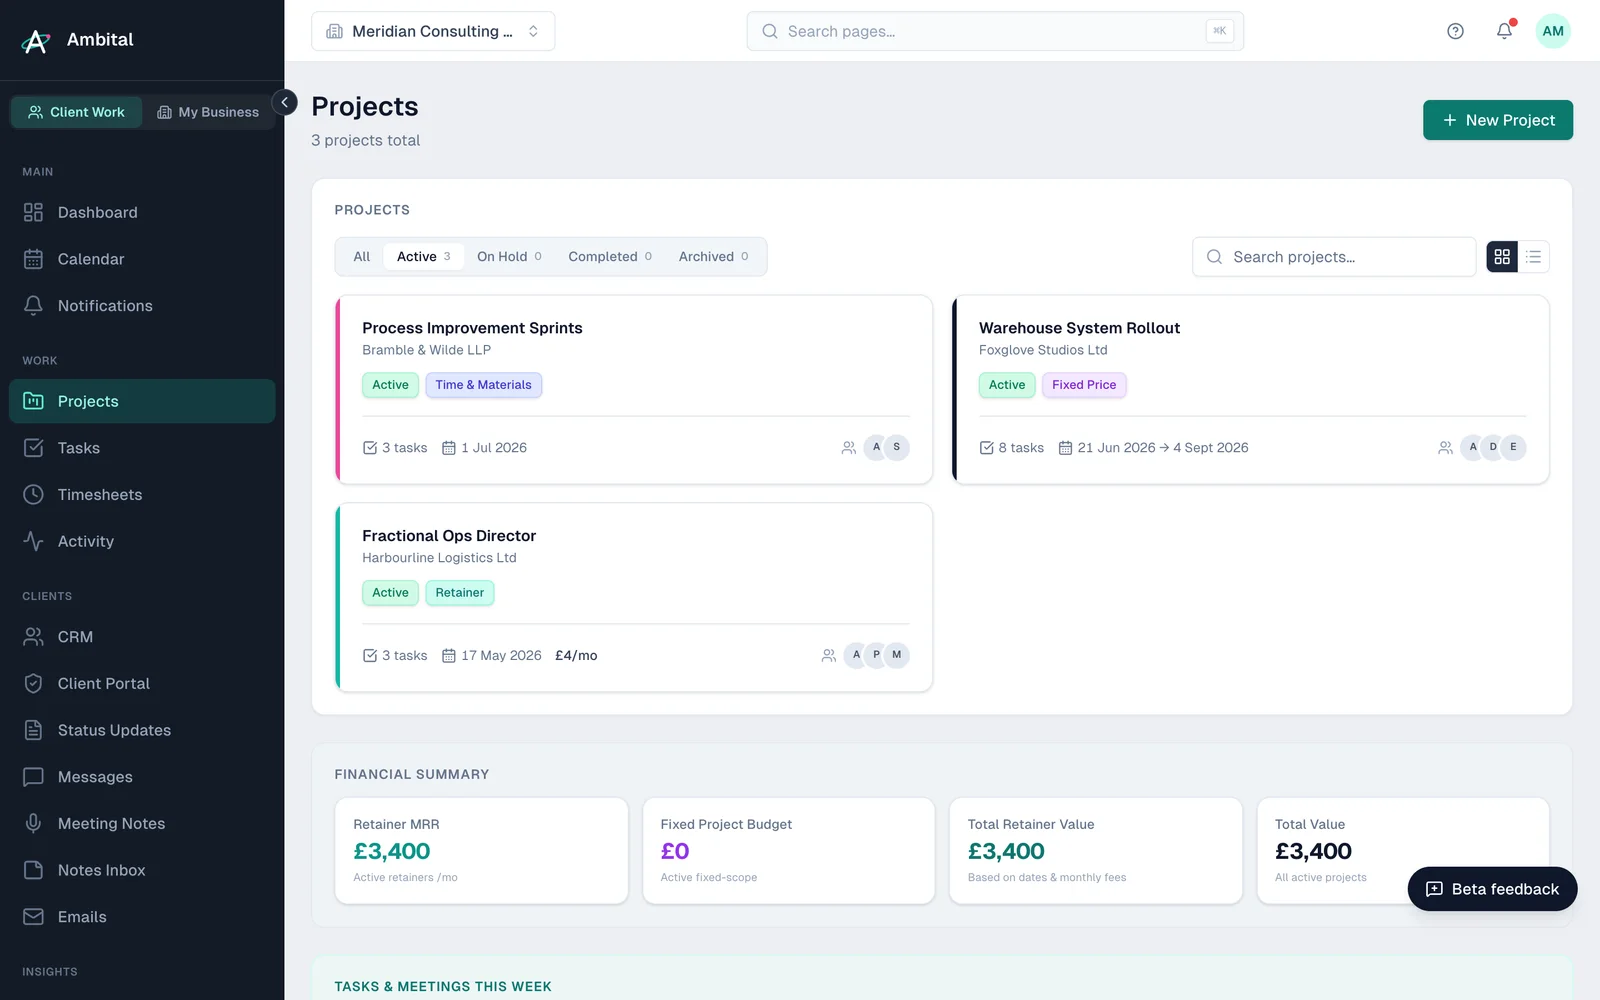Open Notes Inbox
This screenshot has width=1600, height=1000.
[x=142, y=870]
